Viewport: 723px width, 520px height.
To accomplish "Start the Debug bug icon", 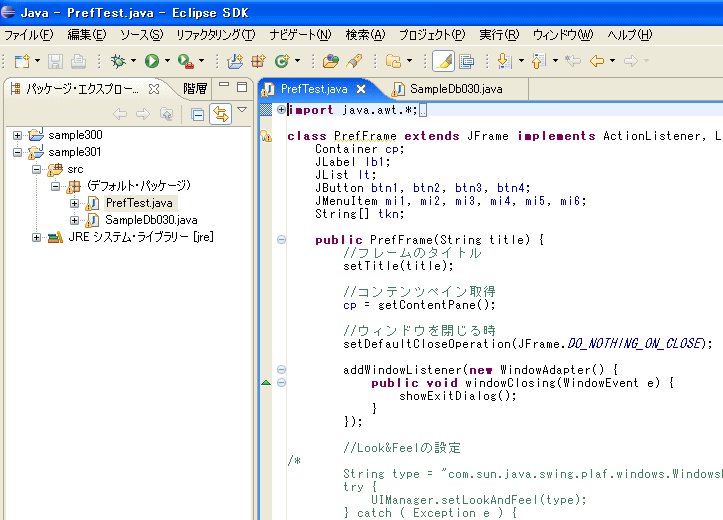I will [x=118, y=61].
